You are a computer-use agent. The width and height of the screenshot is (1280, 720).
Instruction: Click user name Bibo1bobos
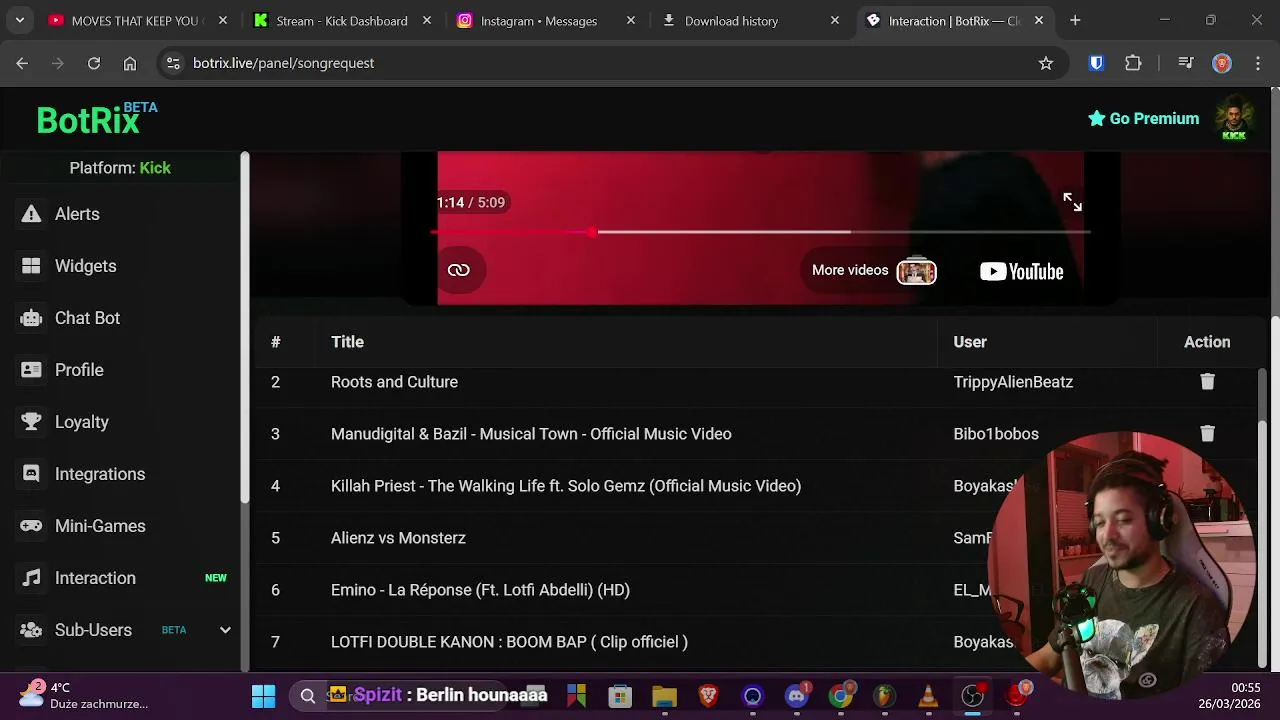(x=996, y=434)
